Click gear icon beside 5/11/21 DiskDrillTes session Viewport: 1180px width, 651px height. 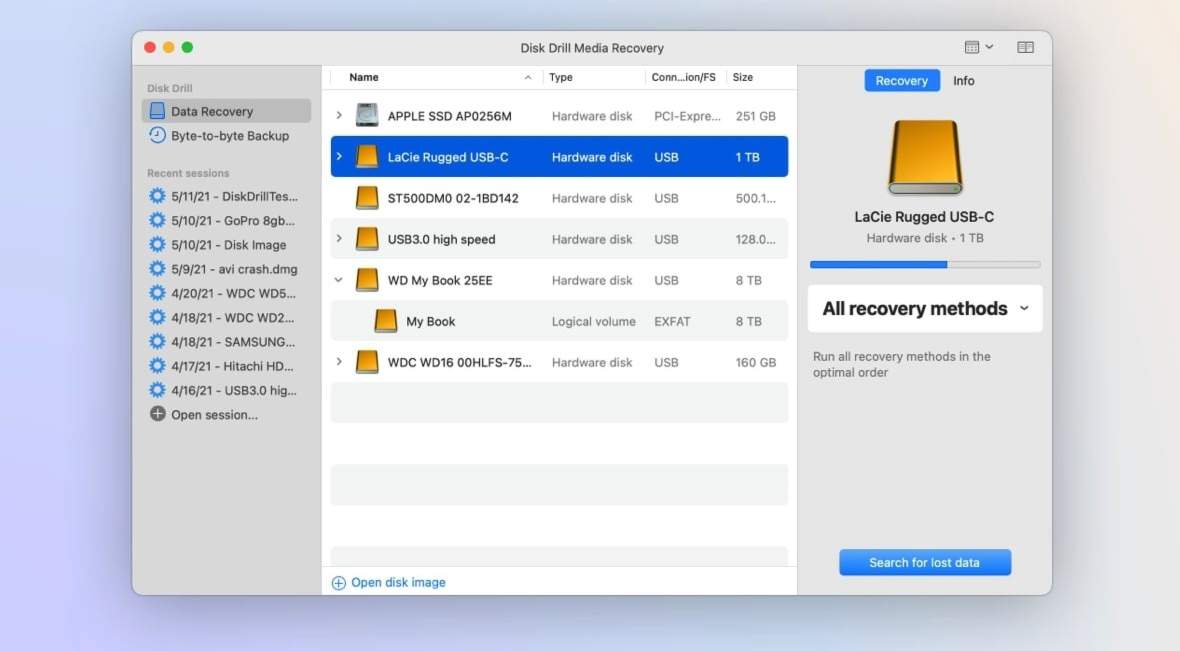point(157,196)
